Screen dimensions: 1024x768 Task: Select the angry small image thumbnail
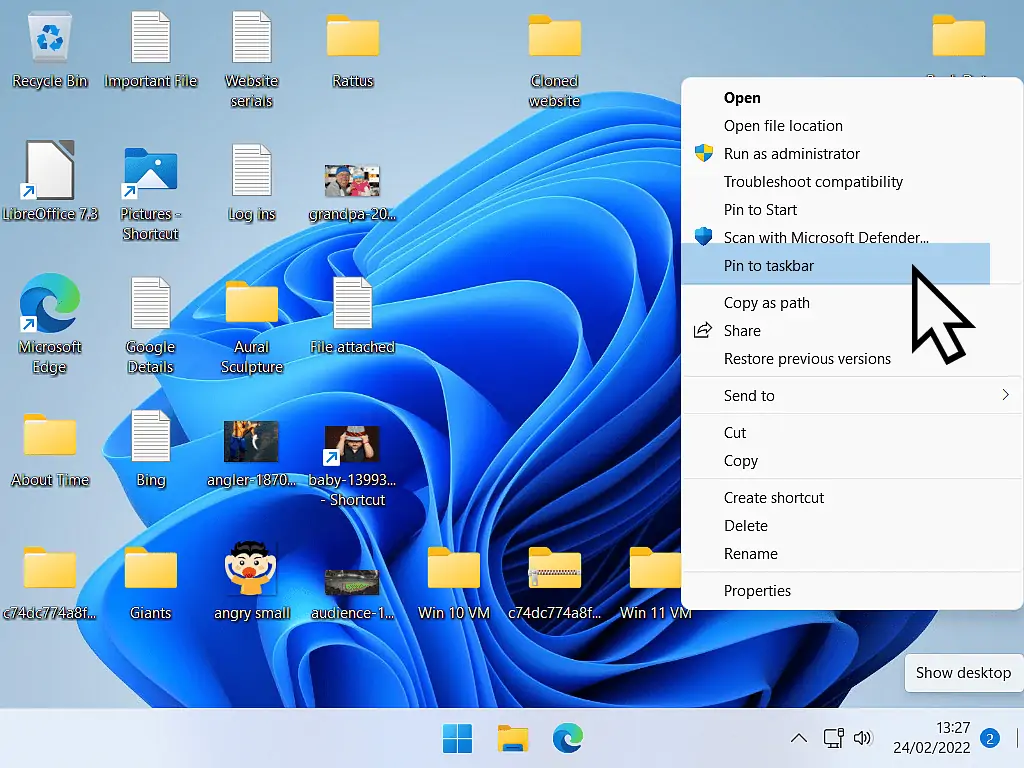point(251,570)
